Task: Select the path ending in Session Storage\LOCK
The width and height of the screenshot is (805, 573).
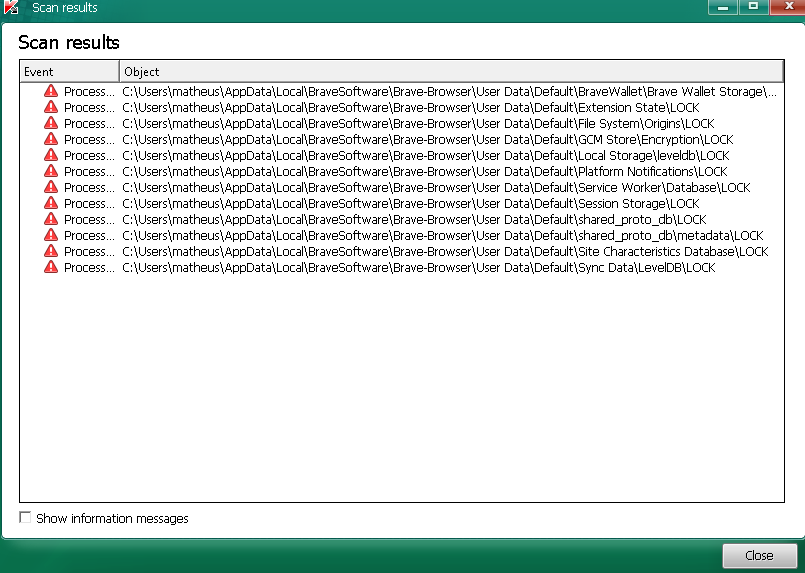Action: point(411,203)
